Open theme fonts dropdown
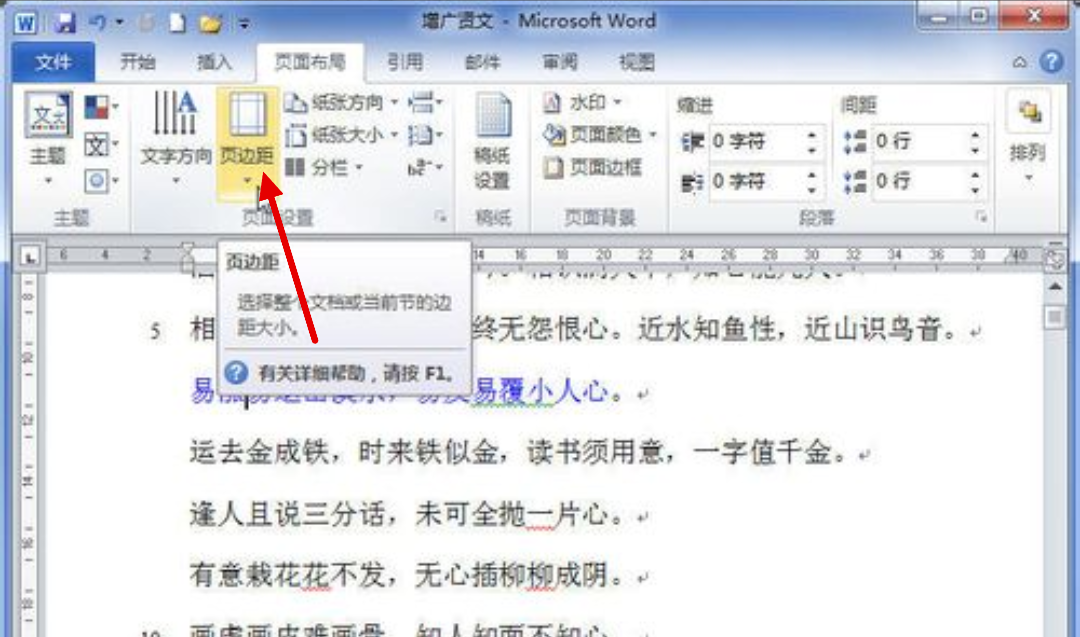 (x=101, y=144)
